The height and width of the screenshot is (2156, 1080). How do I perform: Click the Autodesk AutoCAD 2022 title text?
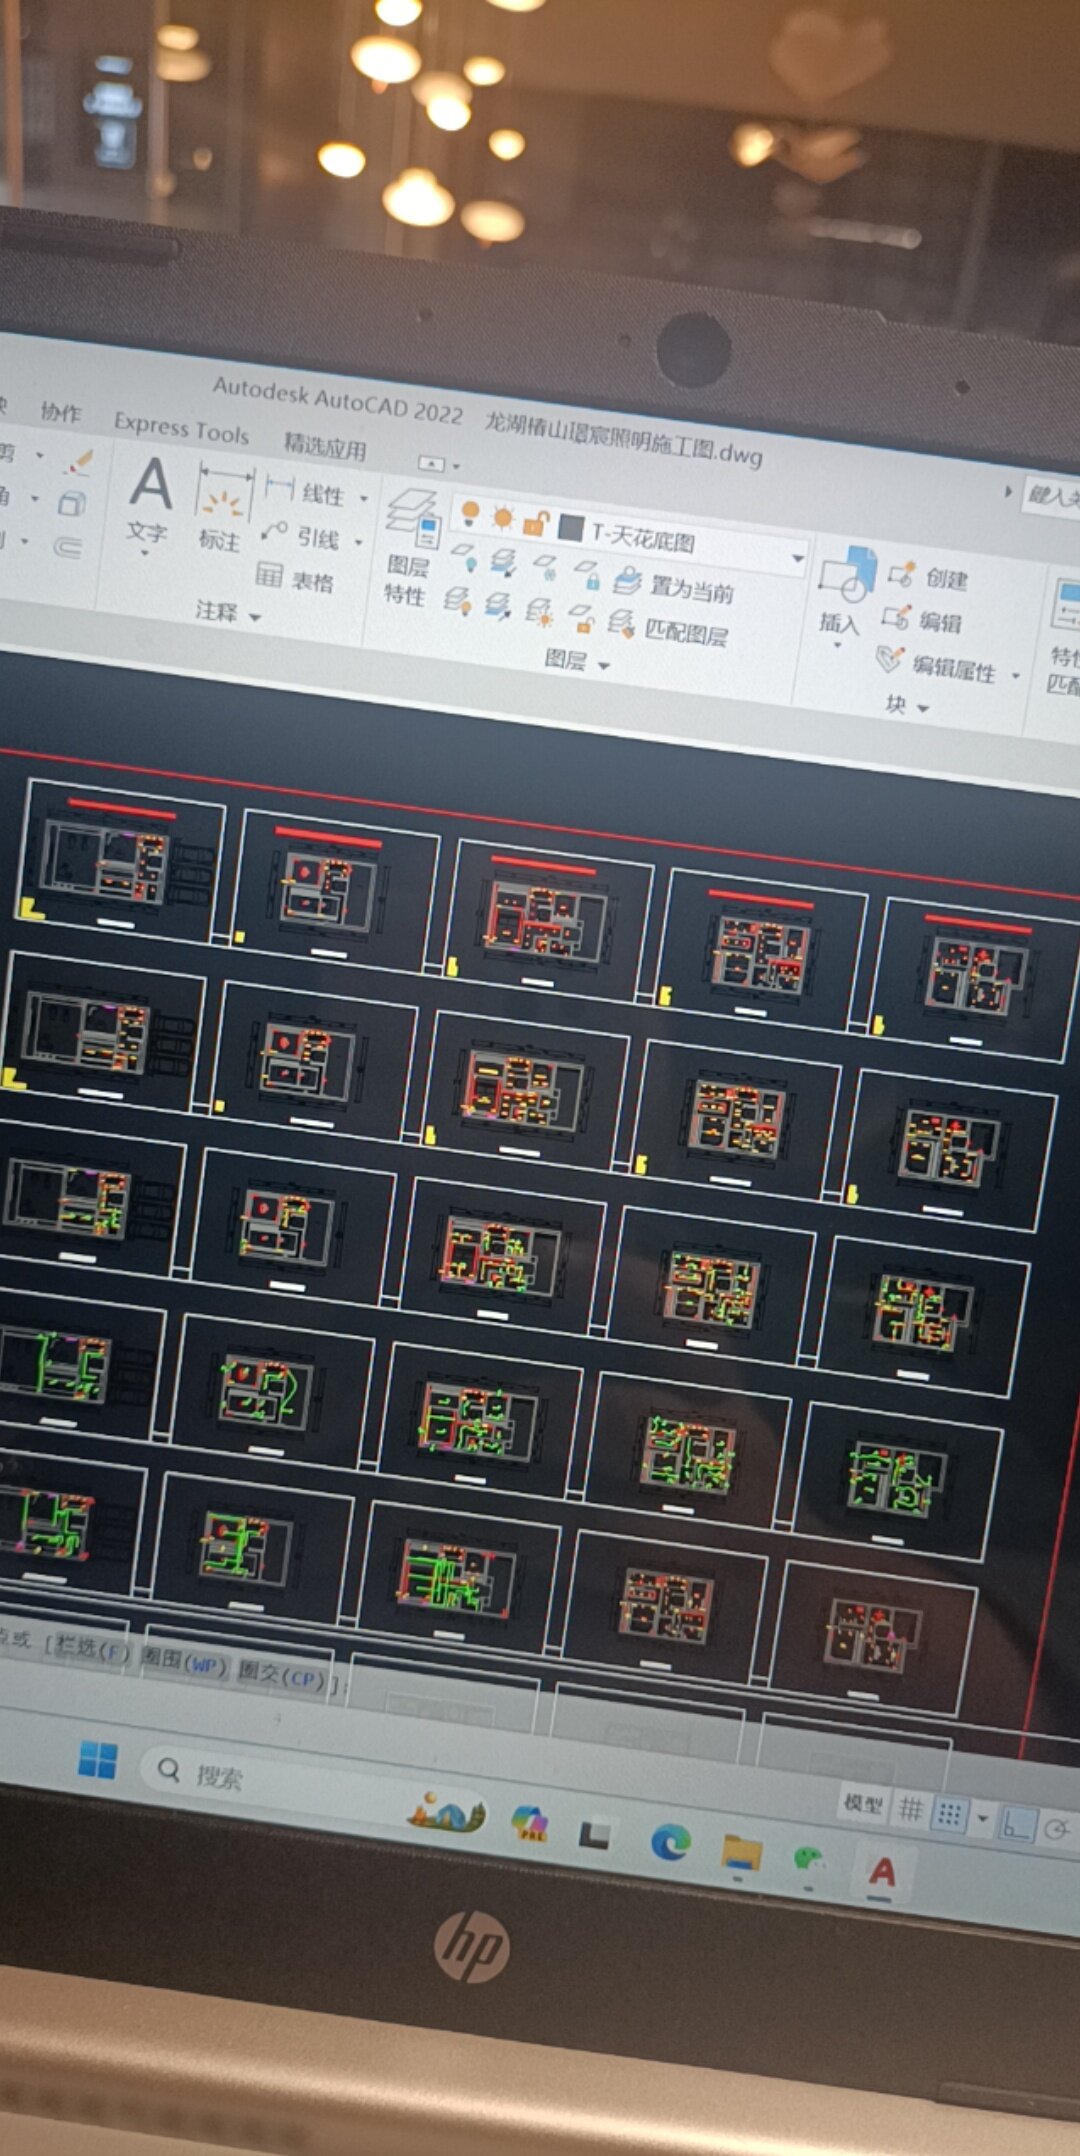point(337,399)
